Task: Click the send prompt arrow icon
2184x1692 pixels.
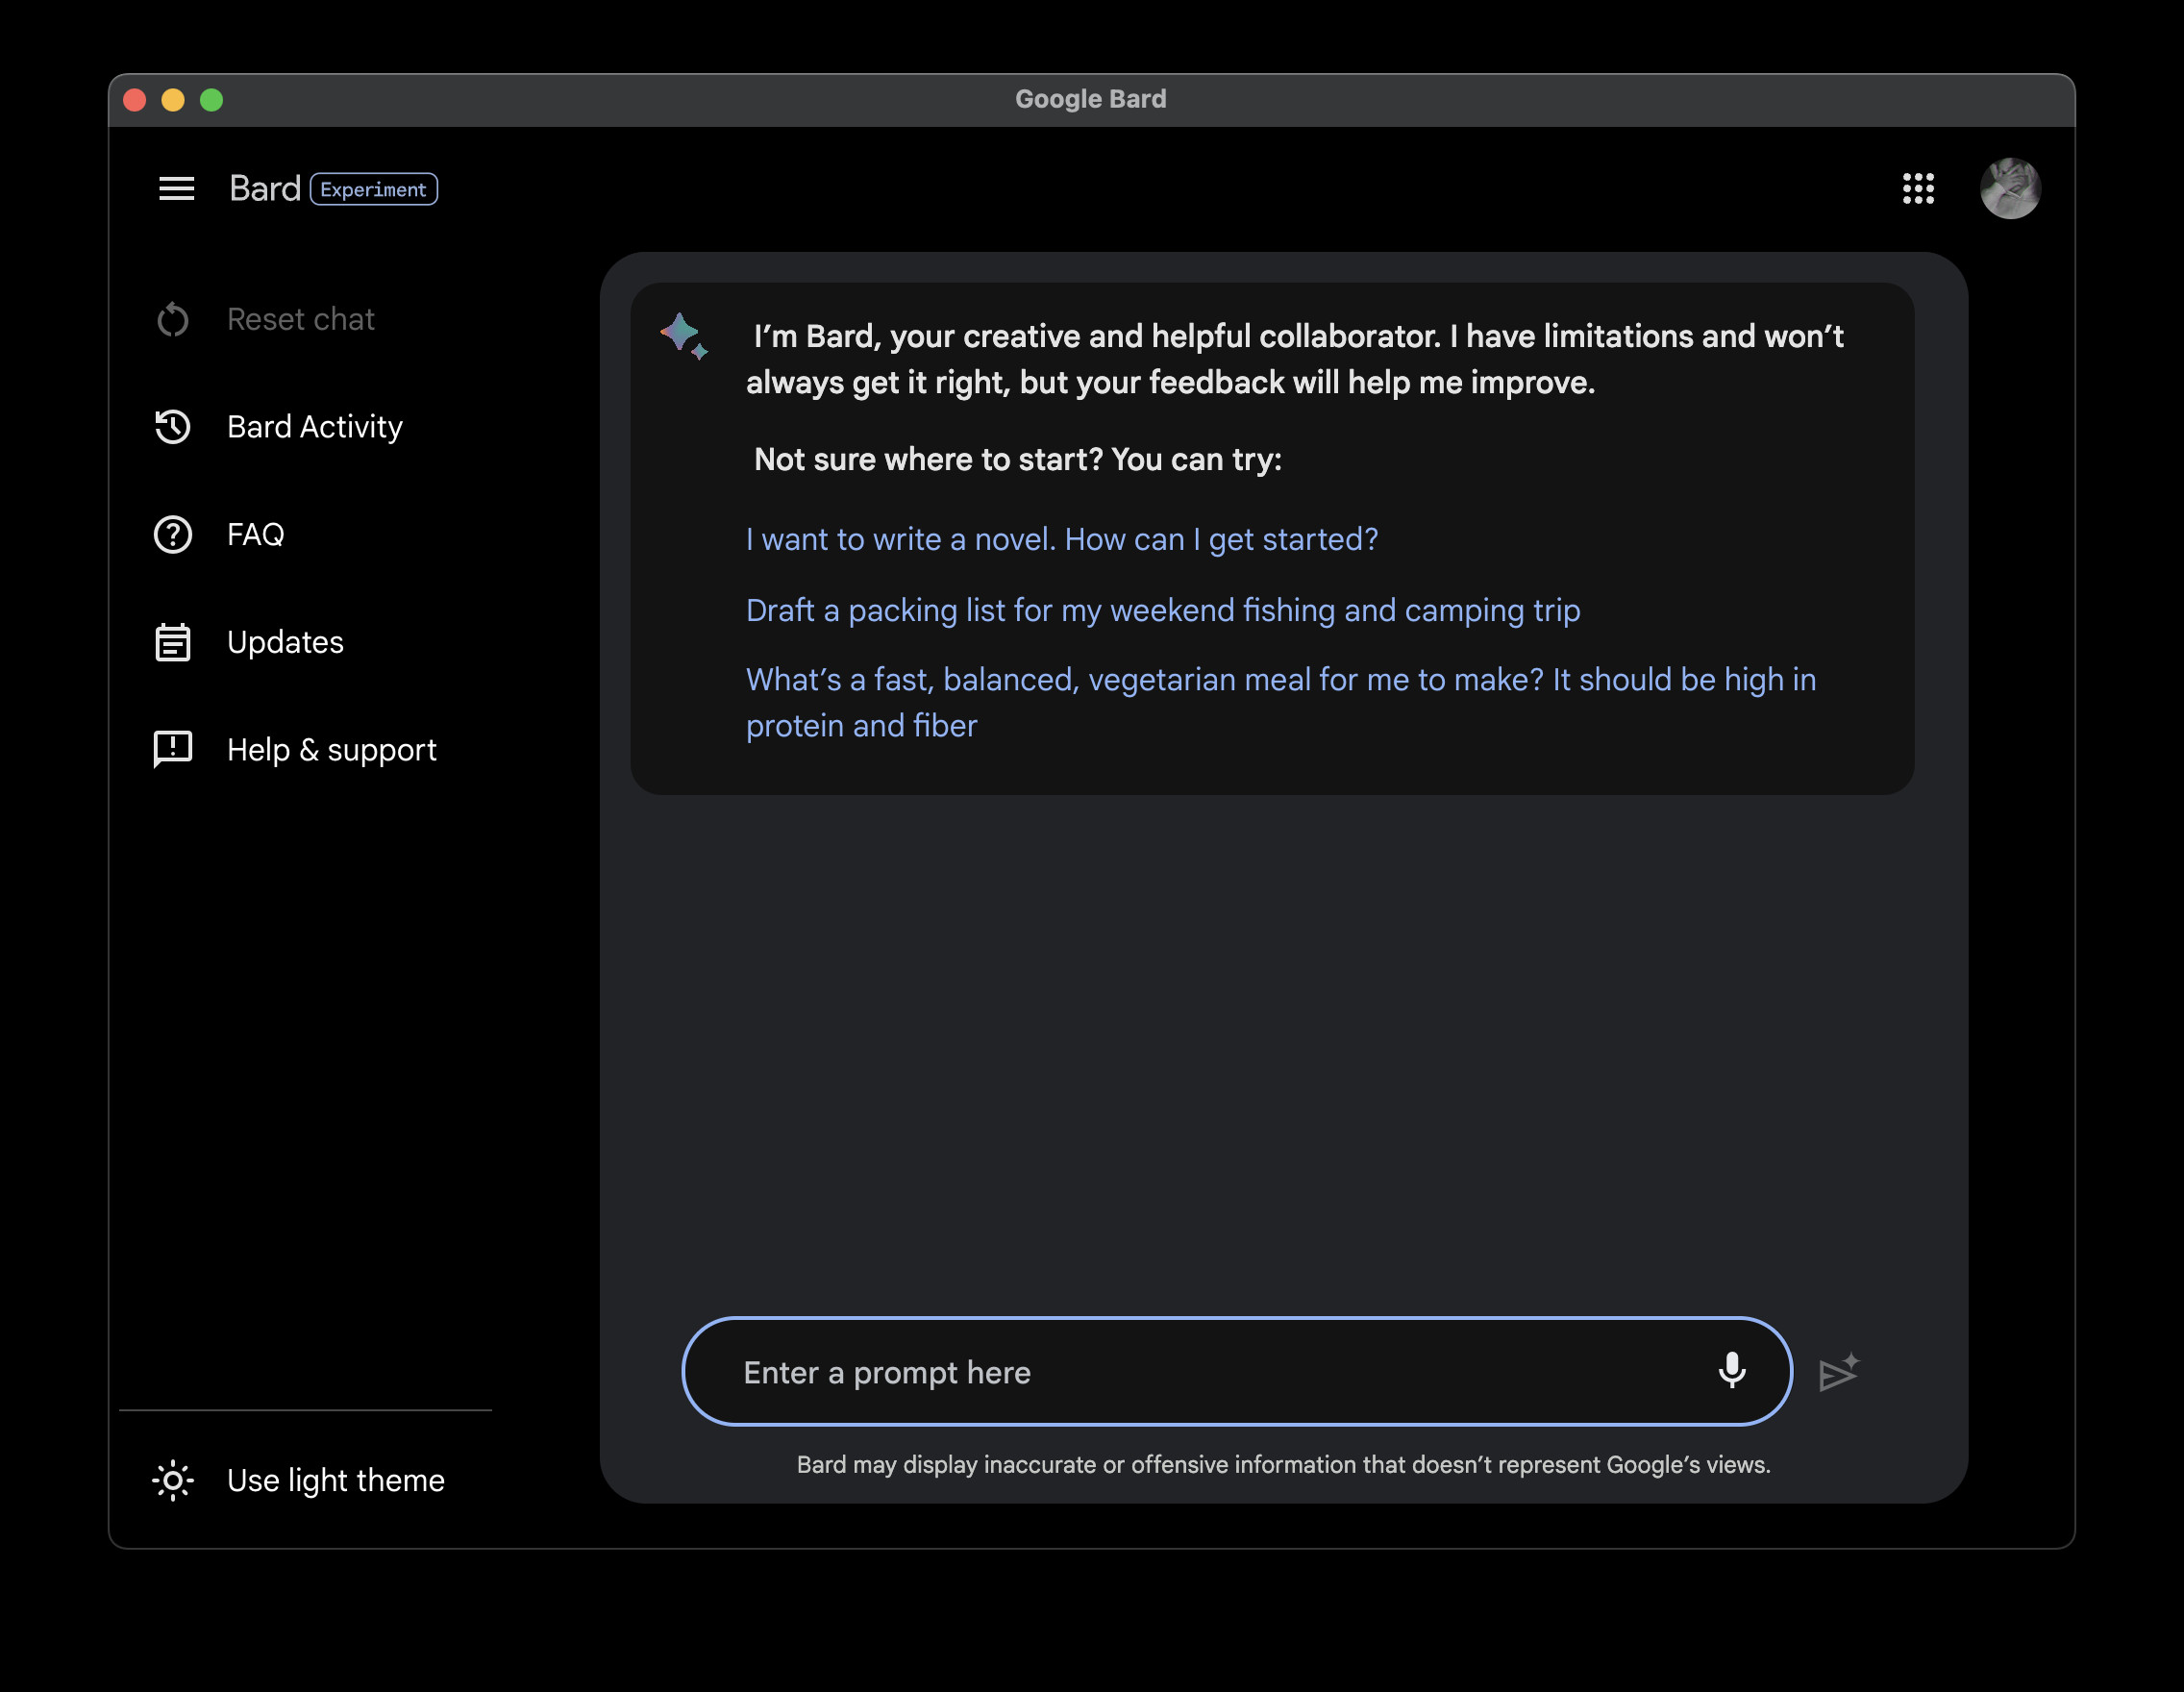Action: pos(1838,1372)
